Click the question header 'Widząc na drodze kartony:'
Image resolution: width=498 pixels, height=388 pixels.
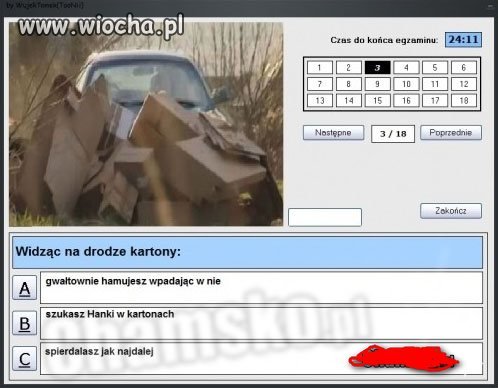click(x=247, y=252)
